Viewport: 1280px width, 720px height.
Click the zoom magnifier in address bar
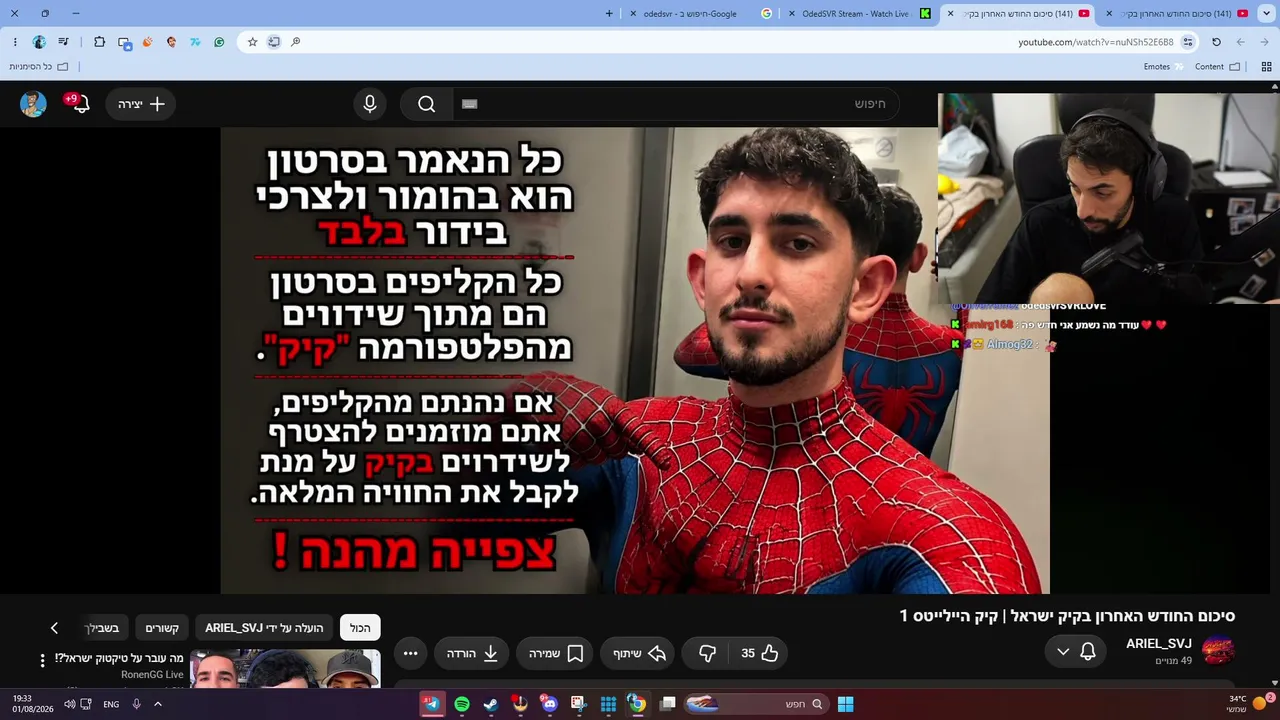(296, 42)
